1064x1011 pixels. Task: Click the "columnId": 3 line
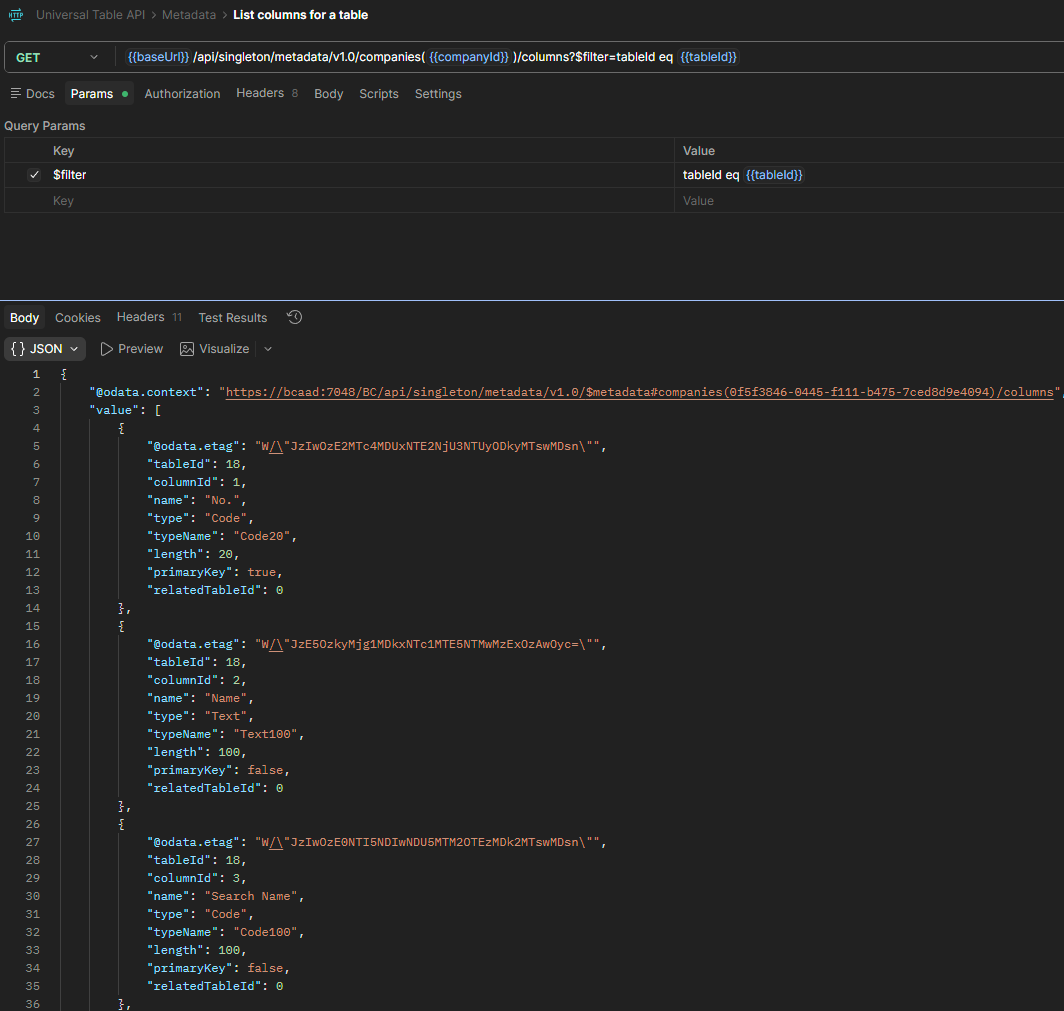tap(197, 878)
